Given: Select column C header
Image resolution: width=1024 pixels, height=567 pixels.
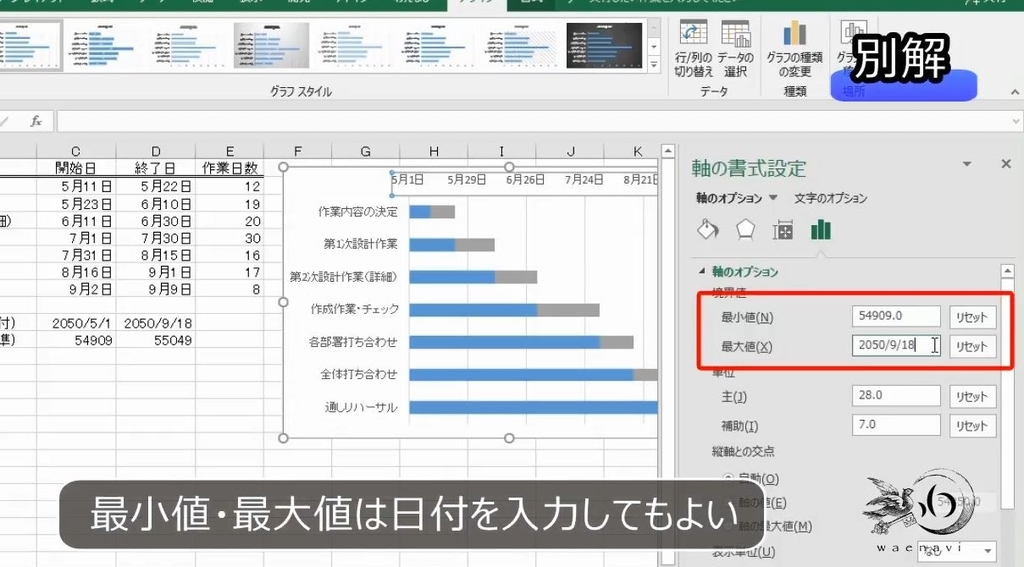Looking at the screenshot, I should pos(76,151).
